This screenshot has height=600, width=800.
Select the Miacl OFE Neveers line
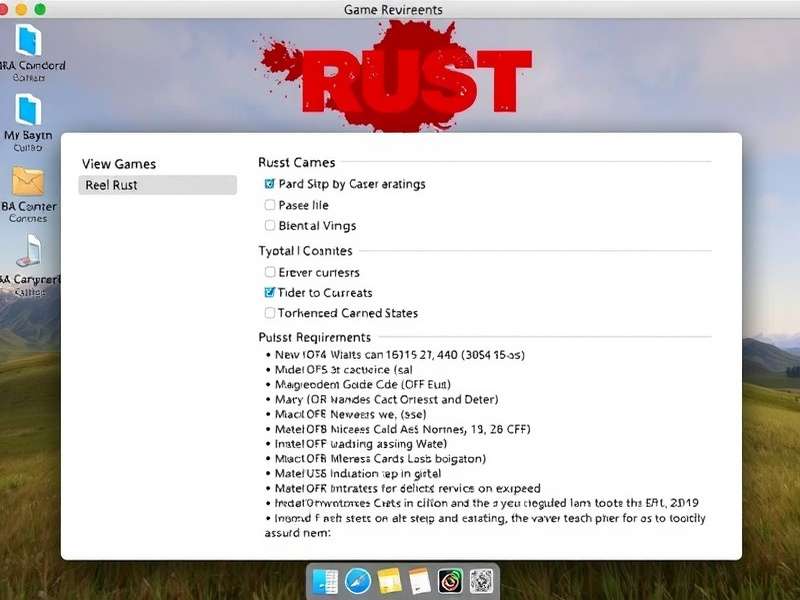point(351,414)
